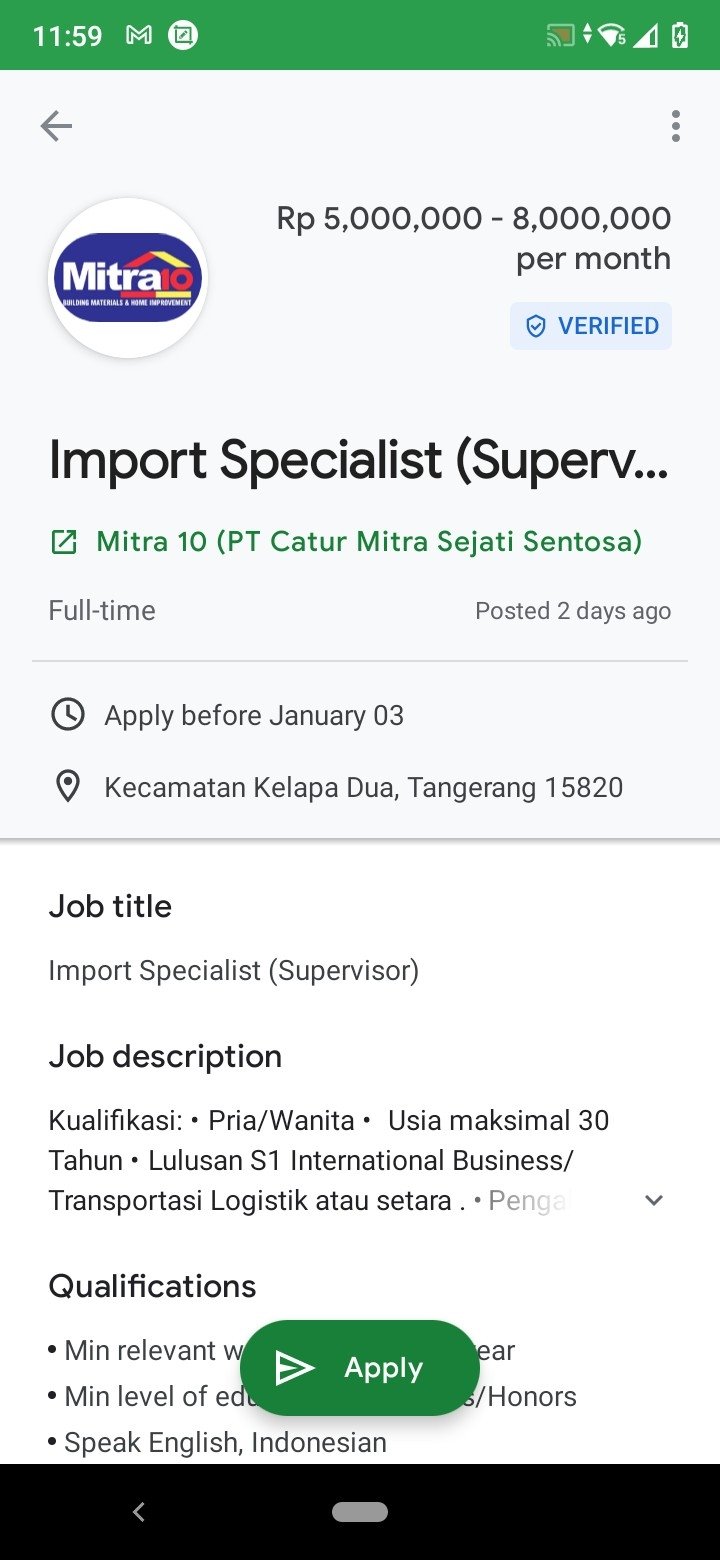Tap the home pill navigation handle
This screenshot has height=1560, width=720.
point(360,1512)
